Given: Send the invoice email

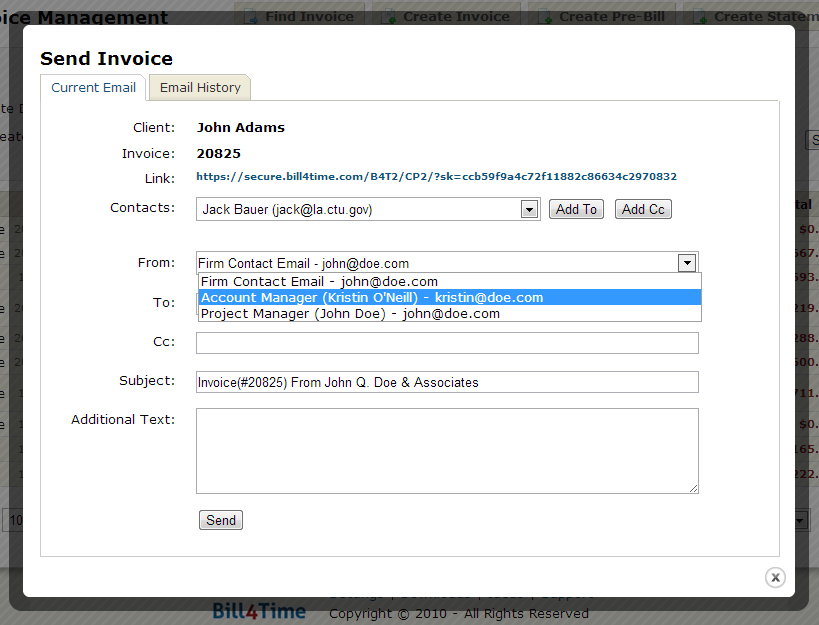Looking at the screenshot, I should pyautogui.click(x=221, y=520).
